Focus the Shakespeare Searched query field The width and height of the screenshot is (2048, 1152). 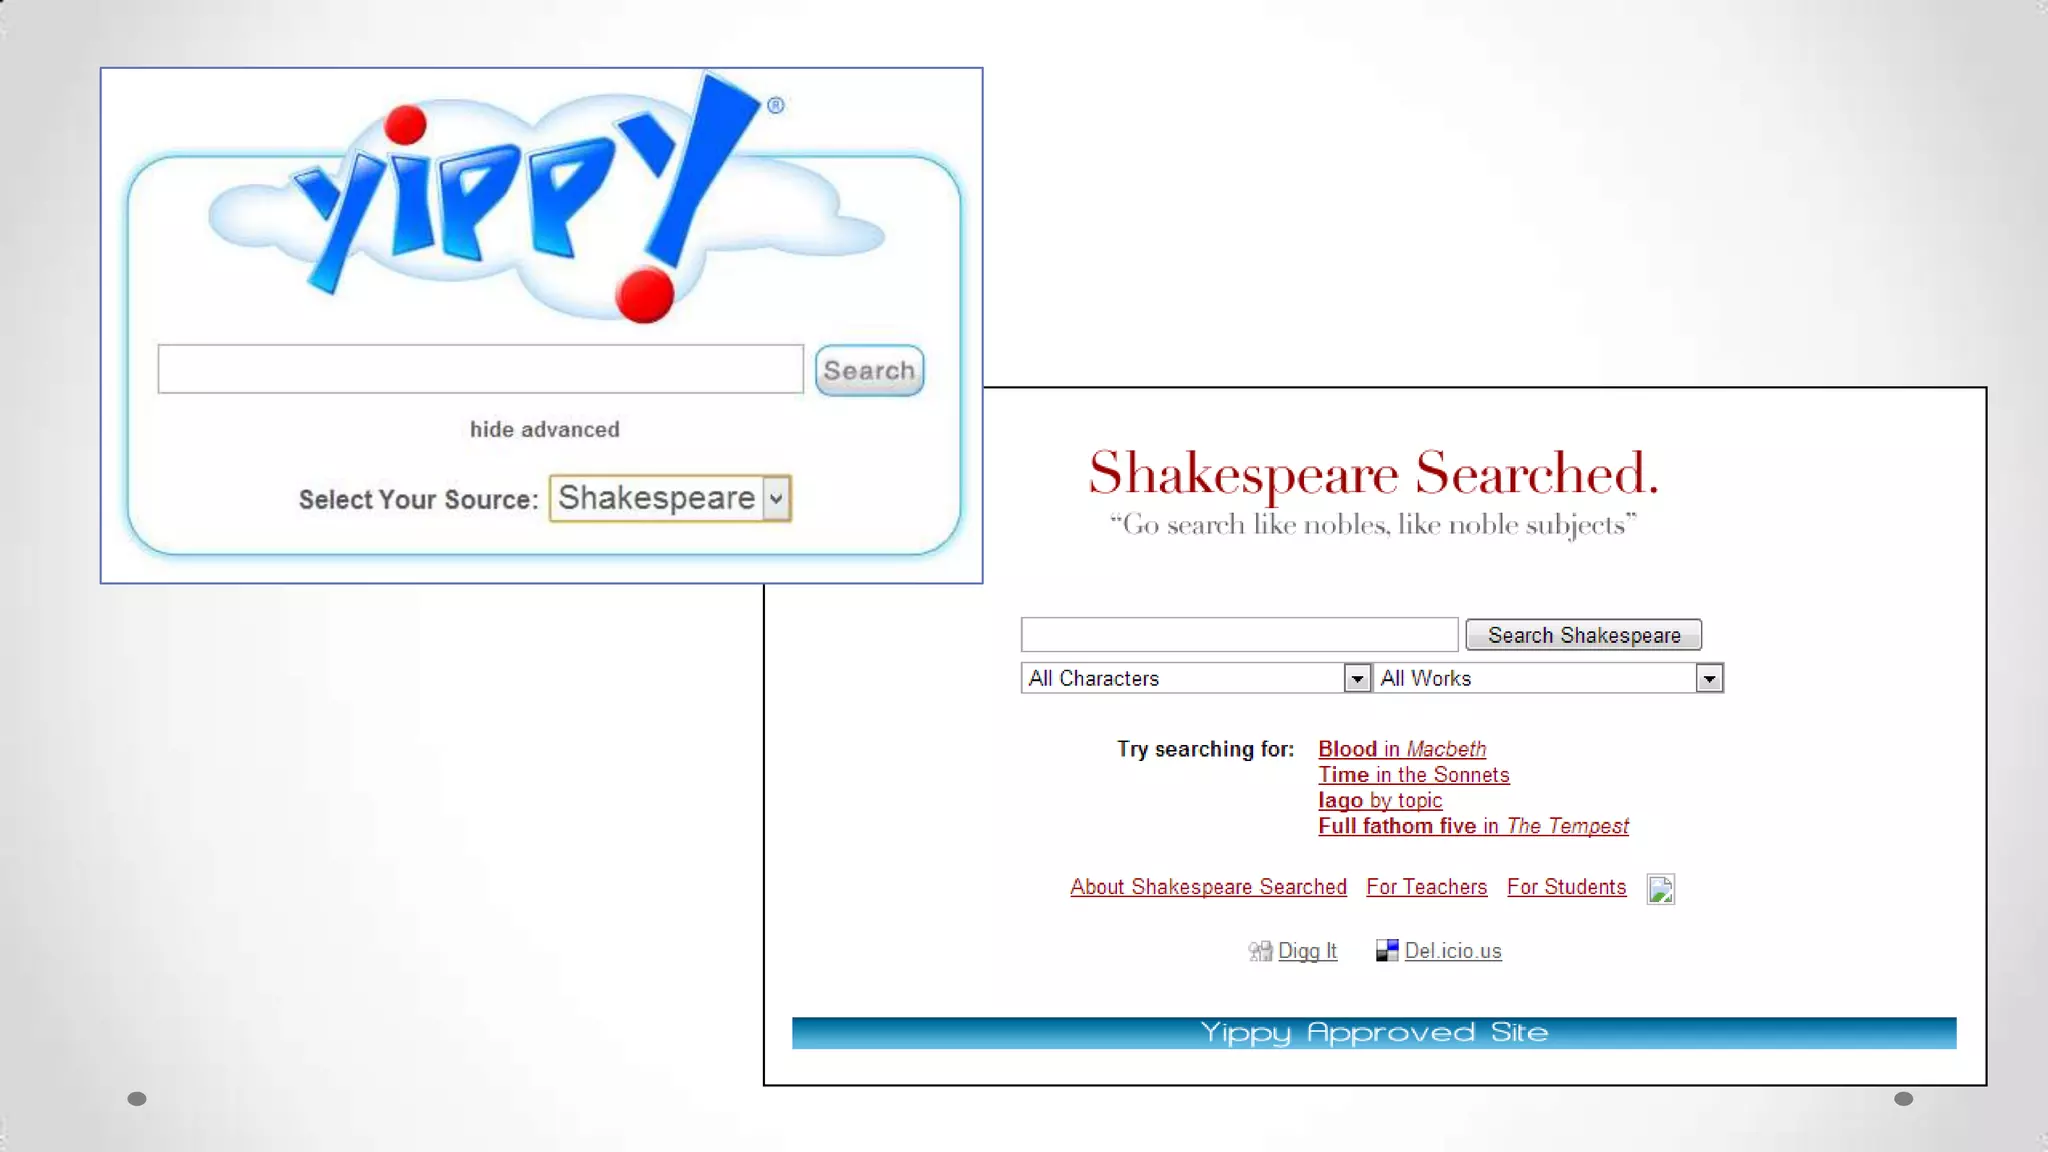[x=1239, y=635]
